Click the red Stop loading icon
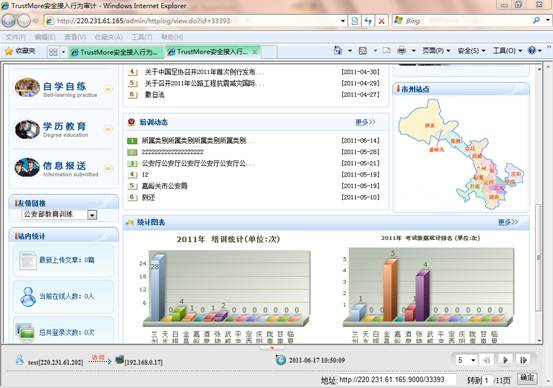 [381, 21]
